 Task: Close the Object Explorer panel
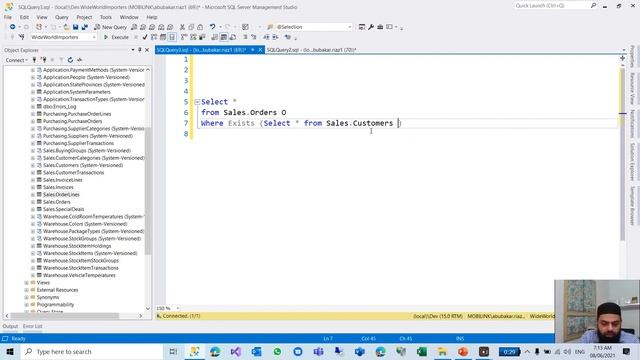(147, 50)
